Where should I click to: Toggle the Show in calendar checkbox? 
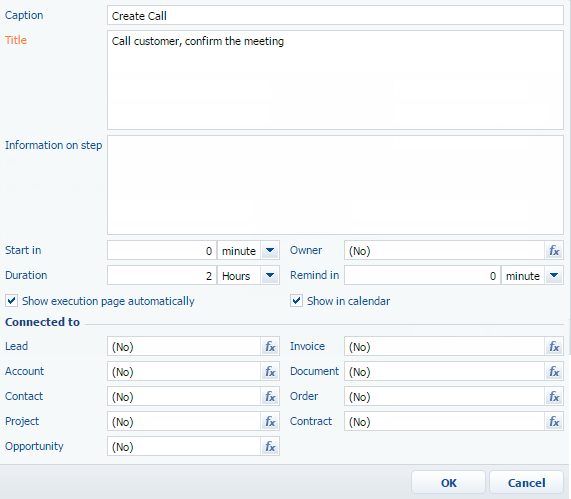pos(296,301)
